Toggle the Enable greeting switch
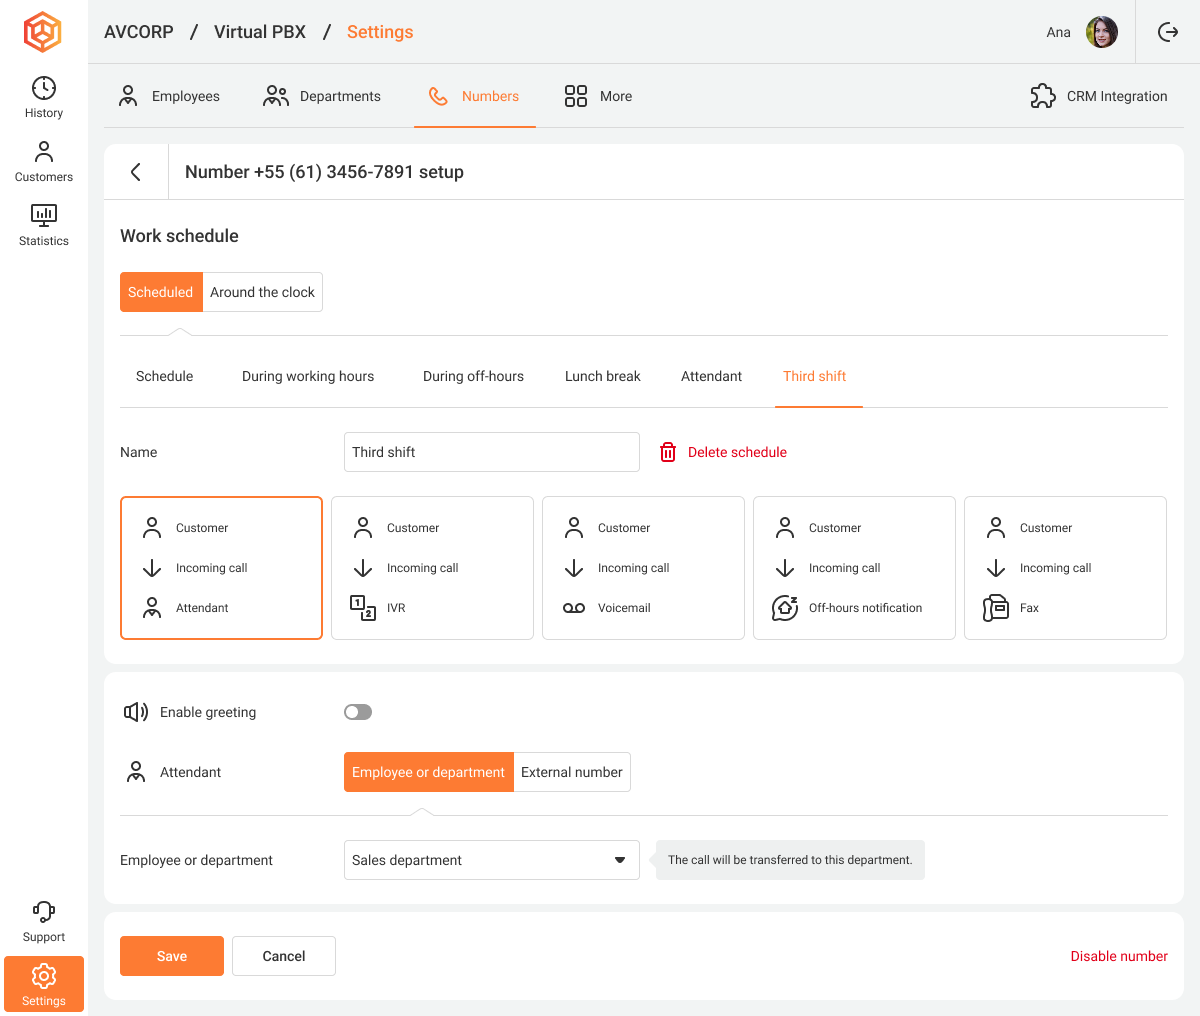Screen dimensions: 1200x1016 tap(358, 712)
